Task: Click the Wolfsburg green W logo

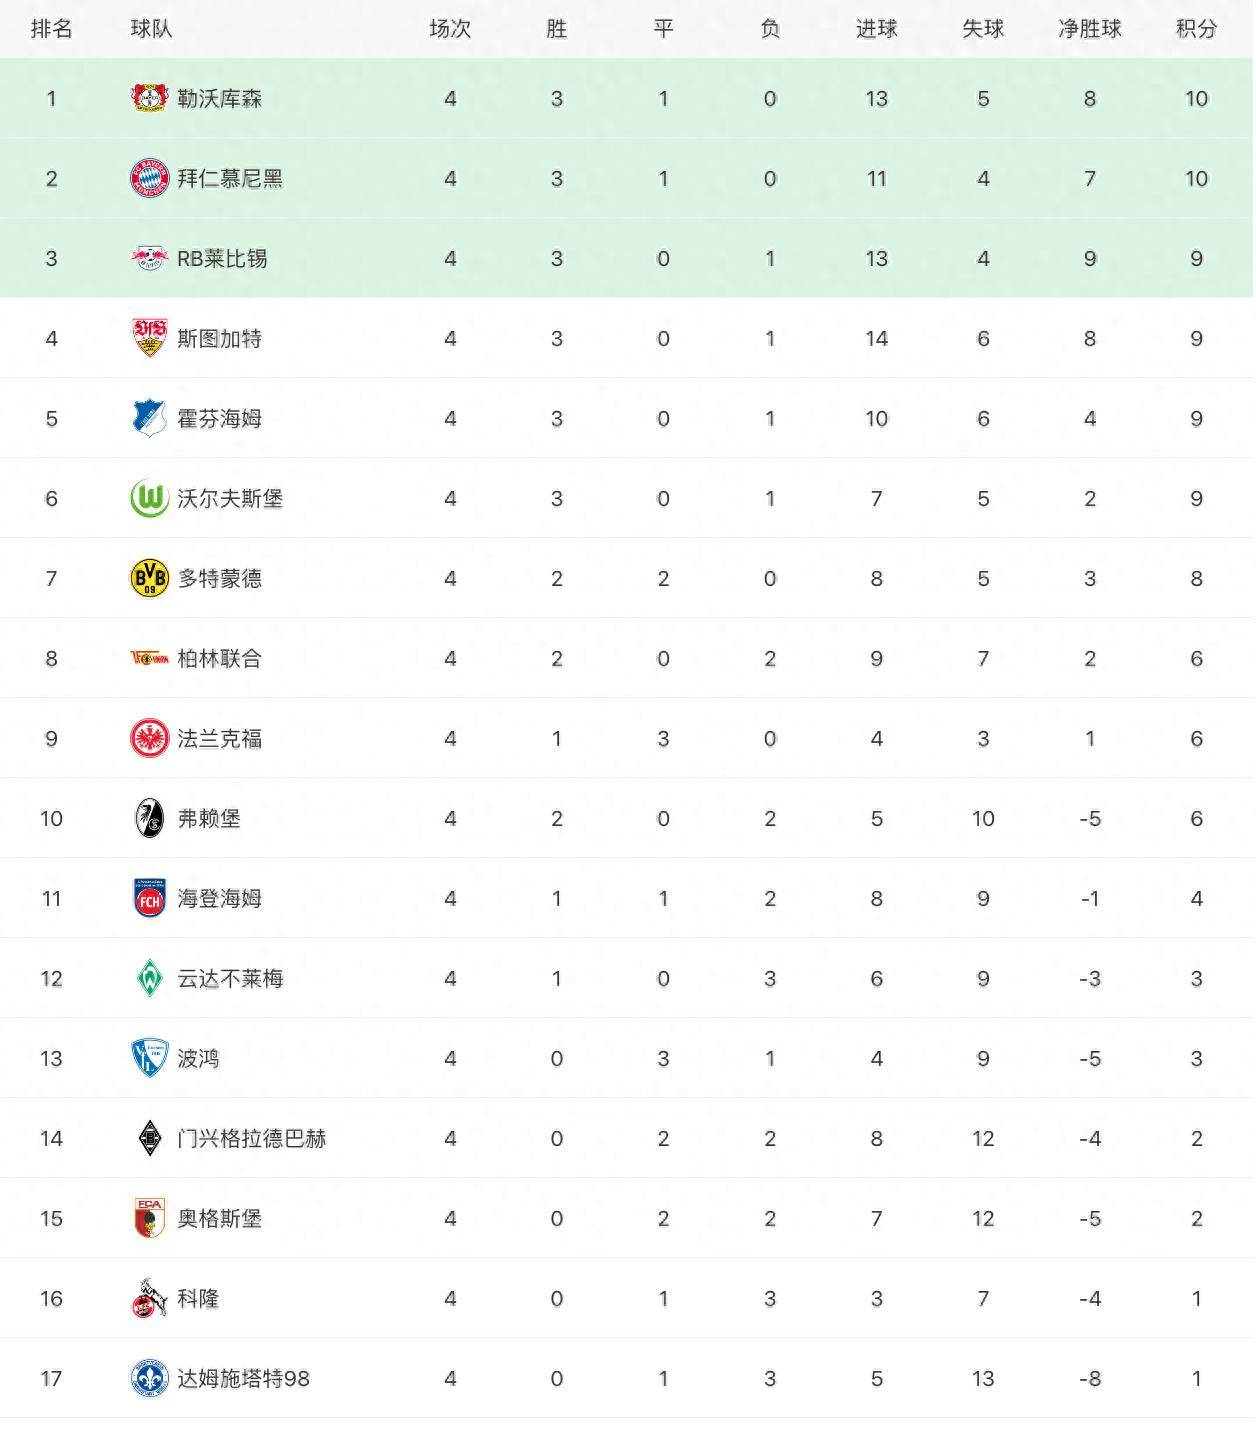Action: 150,498
